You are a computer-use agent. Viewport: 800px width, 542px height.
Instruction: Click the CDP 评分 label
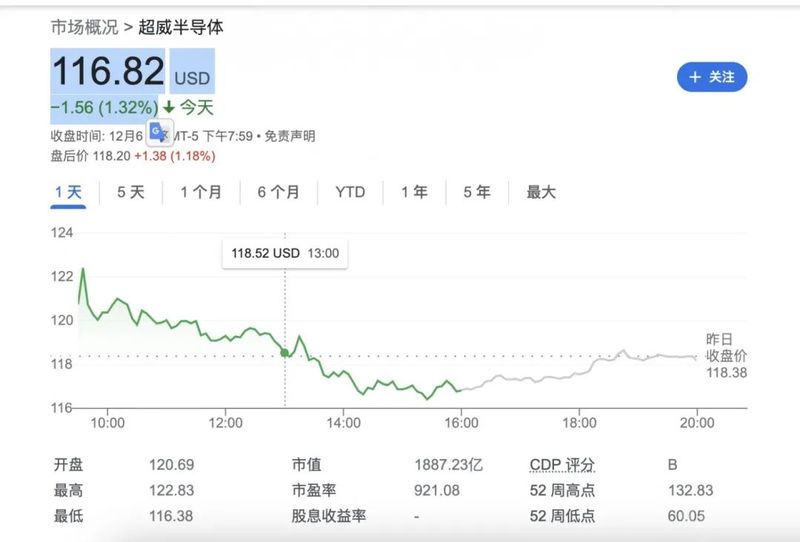point(562,465)
